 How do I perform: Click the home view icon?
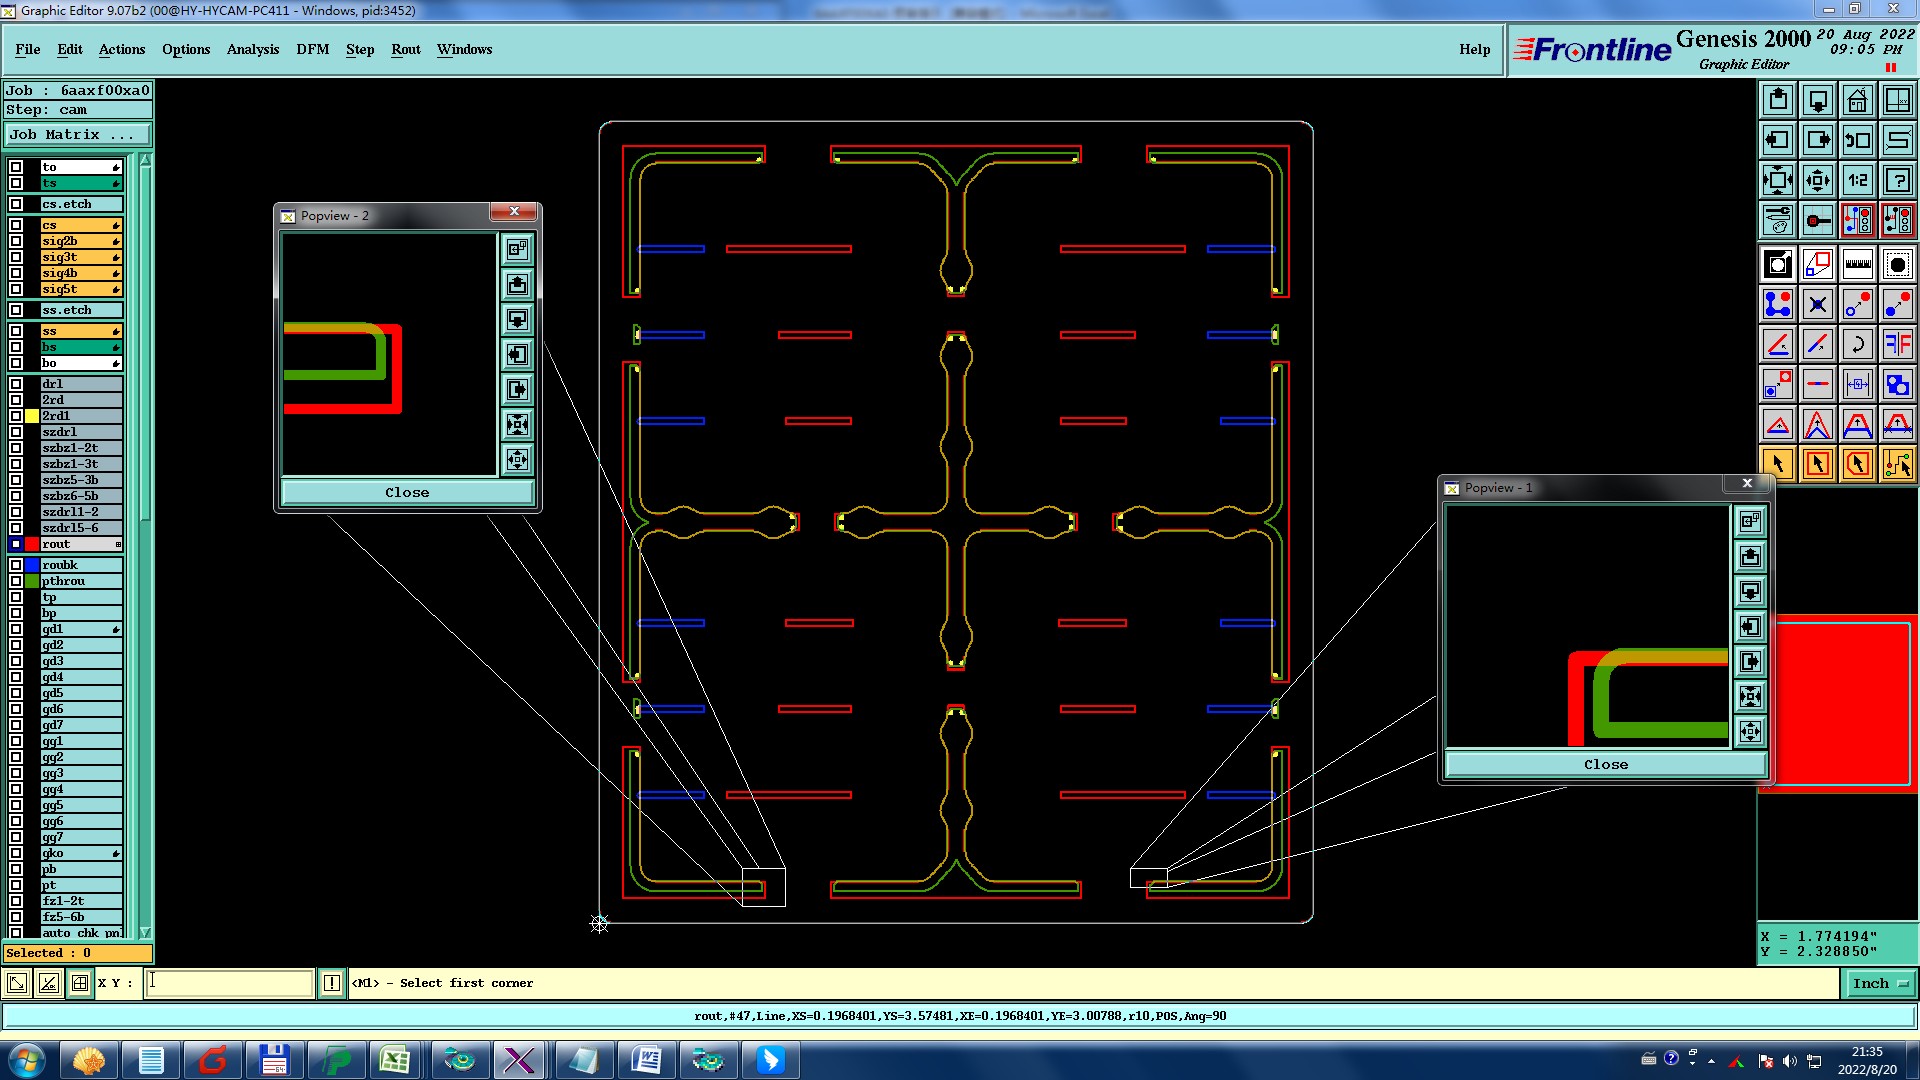tap(1857, 100)
